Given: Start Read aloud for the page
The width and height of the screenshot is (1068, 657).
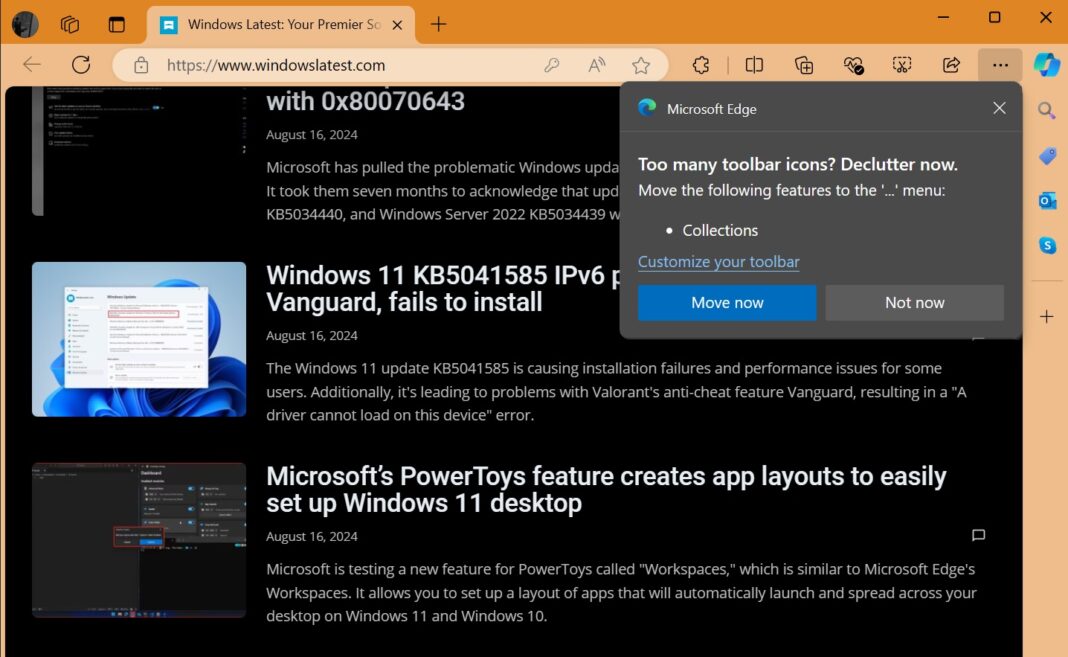Looking at the screenshot, I should pyautogui.click(x=596, y=64).
